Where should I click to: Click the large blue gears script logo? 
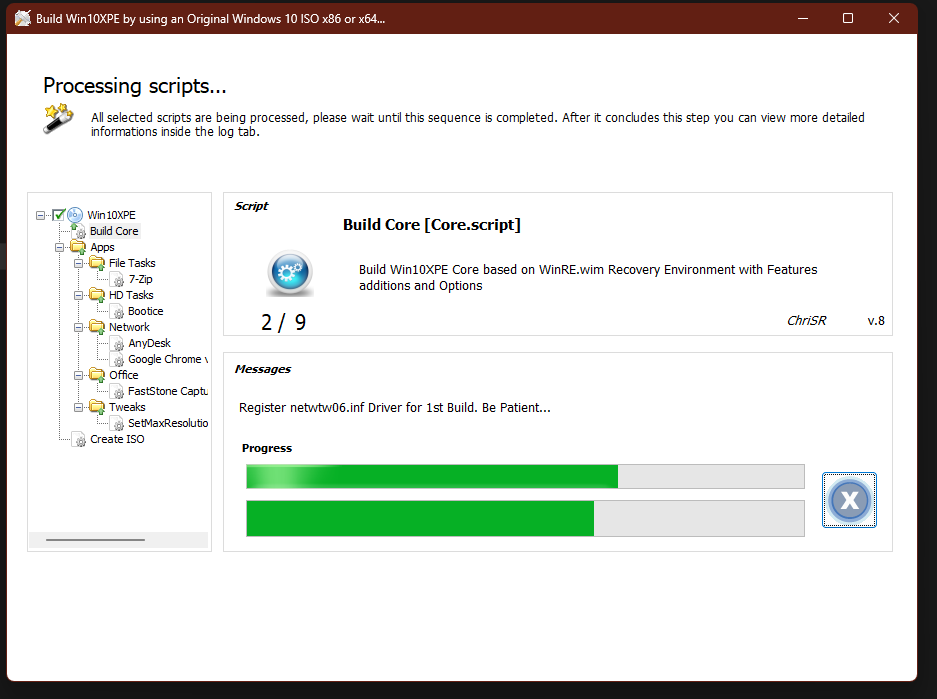click(290, 273)
